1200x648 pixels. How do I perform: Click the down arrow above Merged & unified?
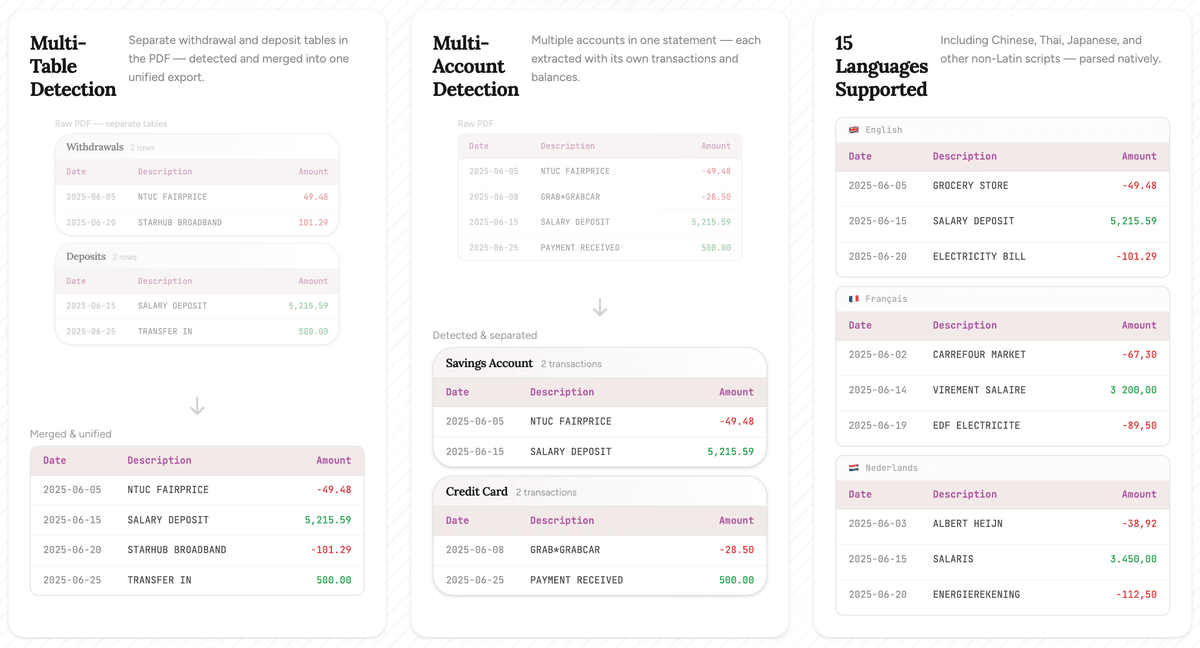pyautogui.click(x=197, y=405)
